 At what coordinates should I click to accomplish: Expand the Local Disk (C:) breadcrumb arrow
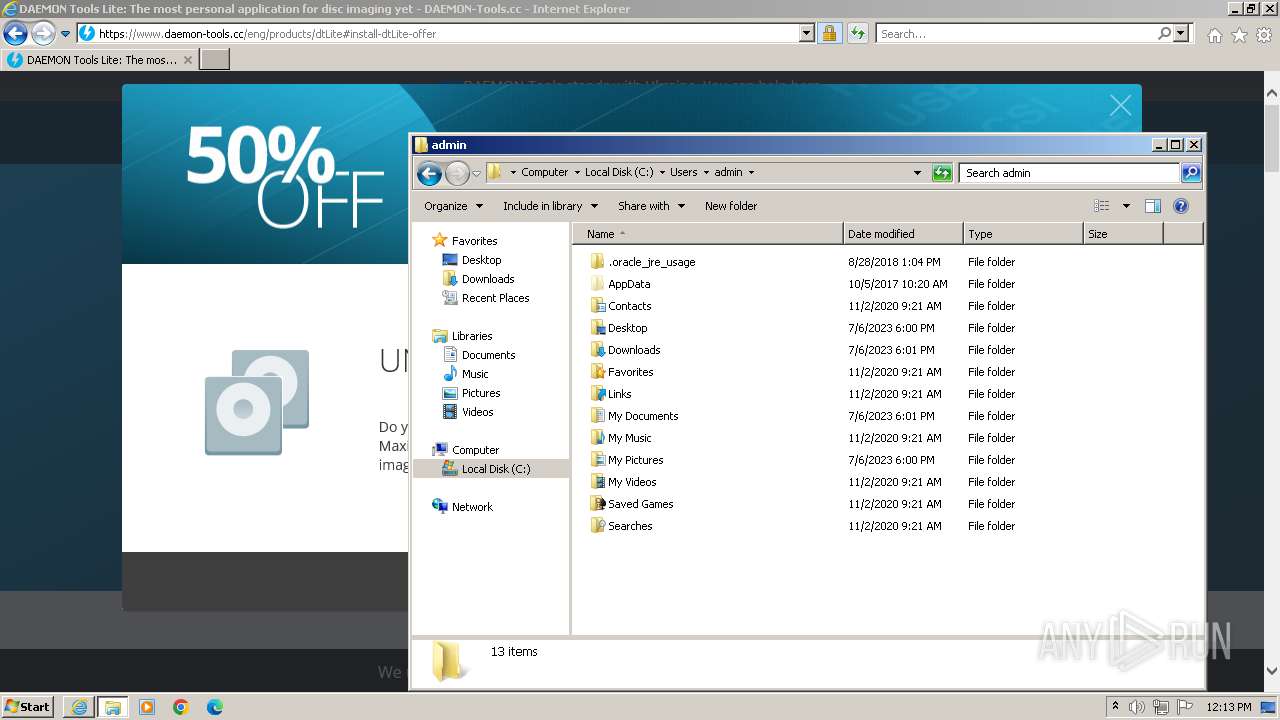662,172
